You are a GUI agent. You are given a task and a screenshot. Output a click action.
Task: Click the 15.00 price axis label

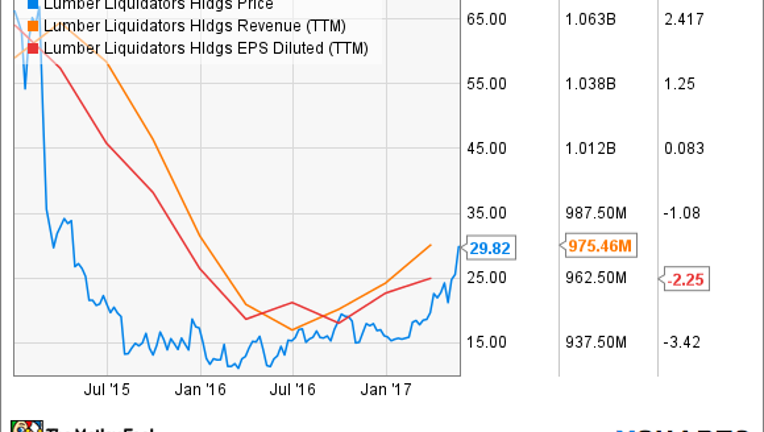pos(486,342)
